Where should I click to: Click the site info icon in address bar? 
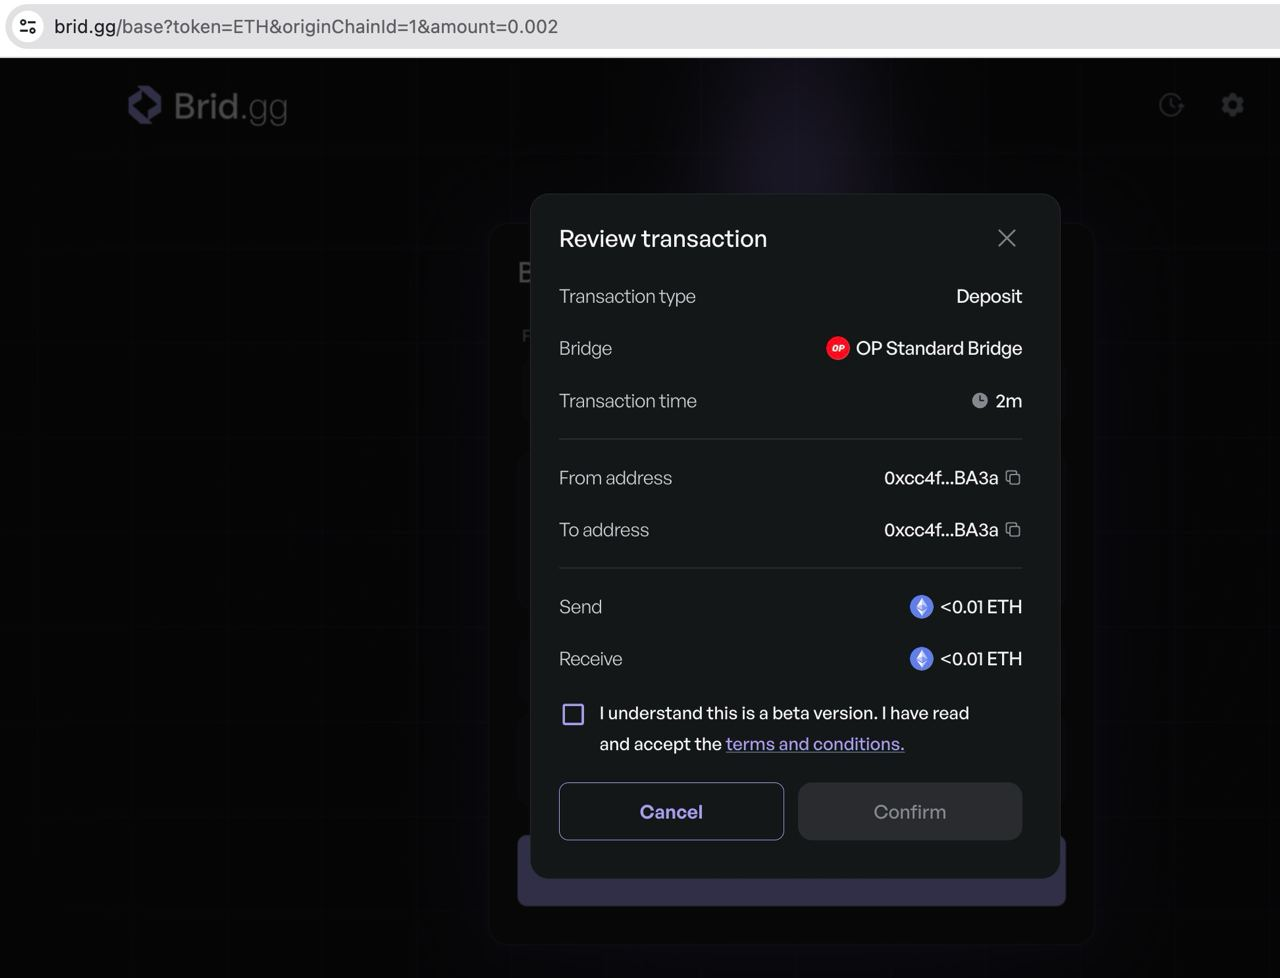tap(28, 27)
